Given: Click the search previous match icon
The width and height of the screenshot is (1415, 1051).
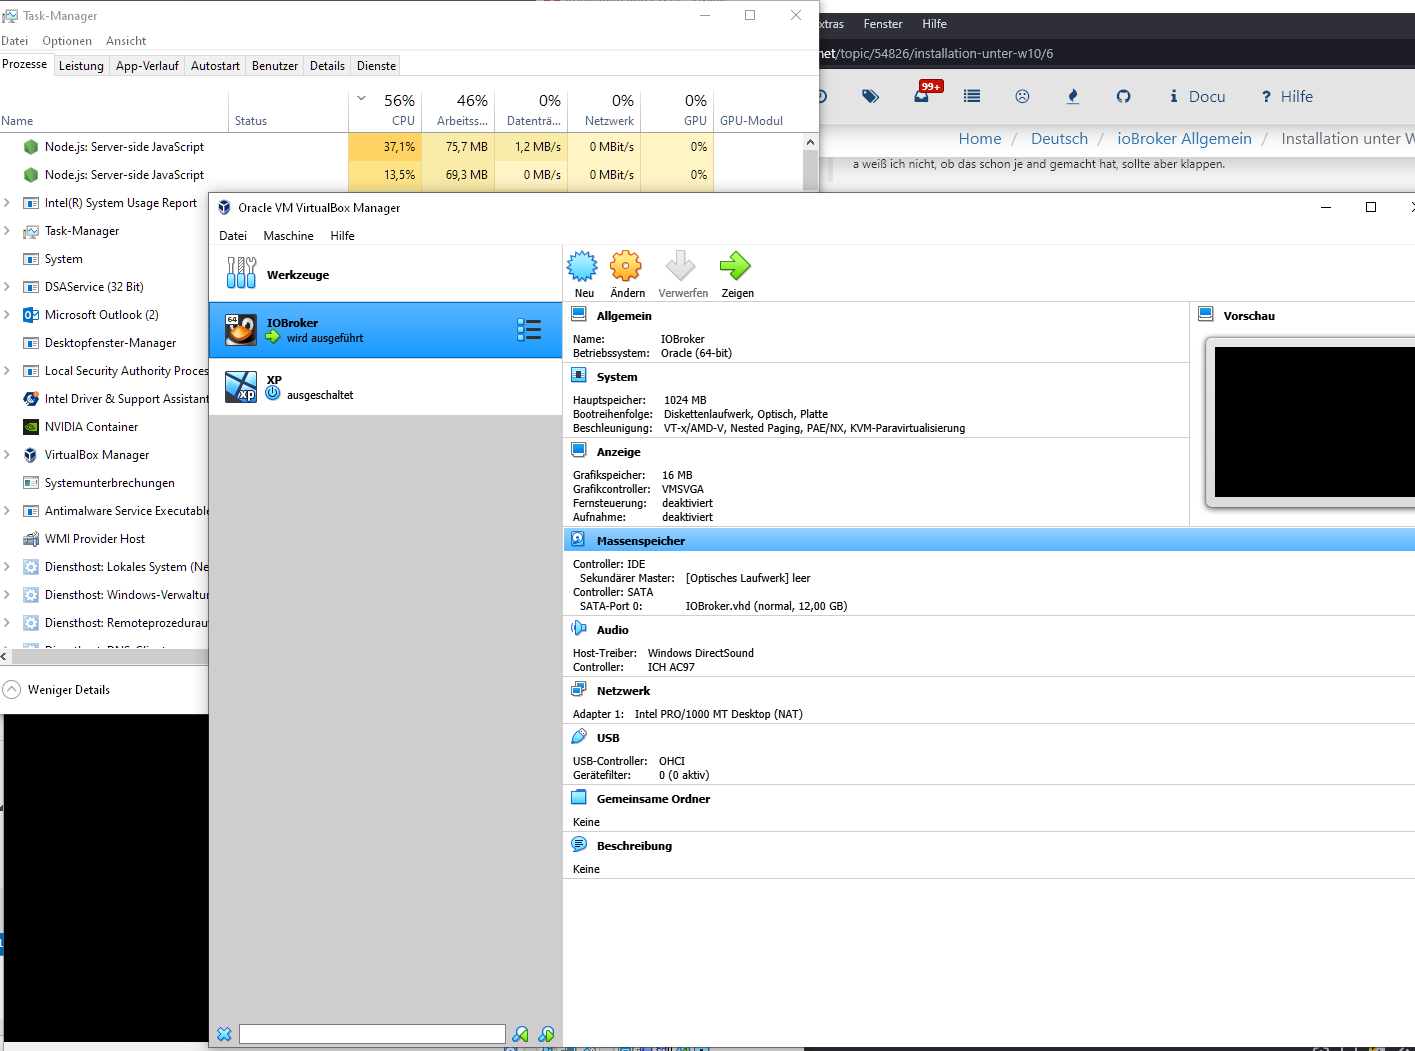Looking at the screenshot, I should [520, 1034].
